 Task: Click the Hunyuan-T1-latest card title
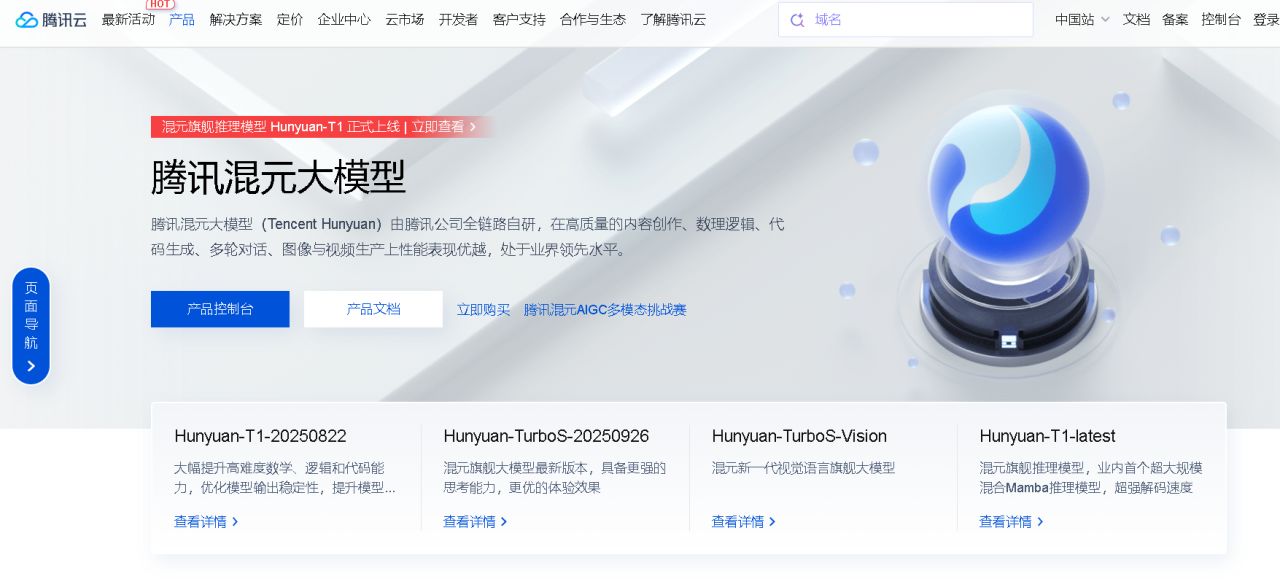coord(1047,436)
